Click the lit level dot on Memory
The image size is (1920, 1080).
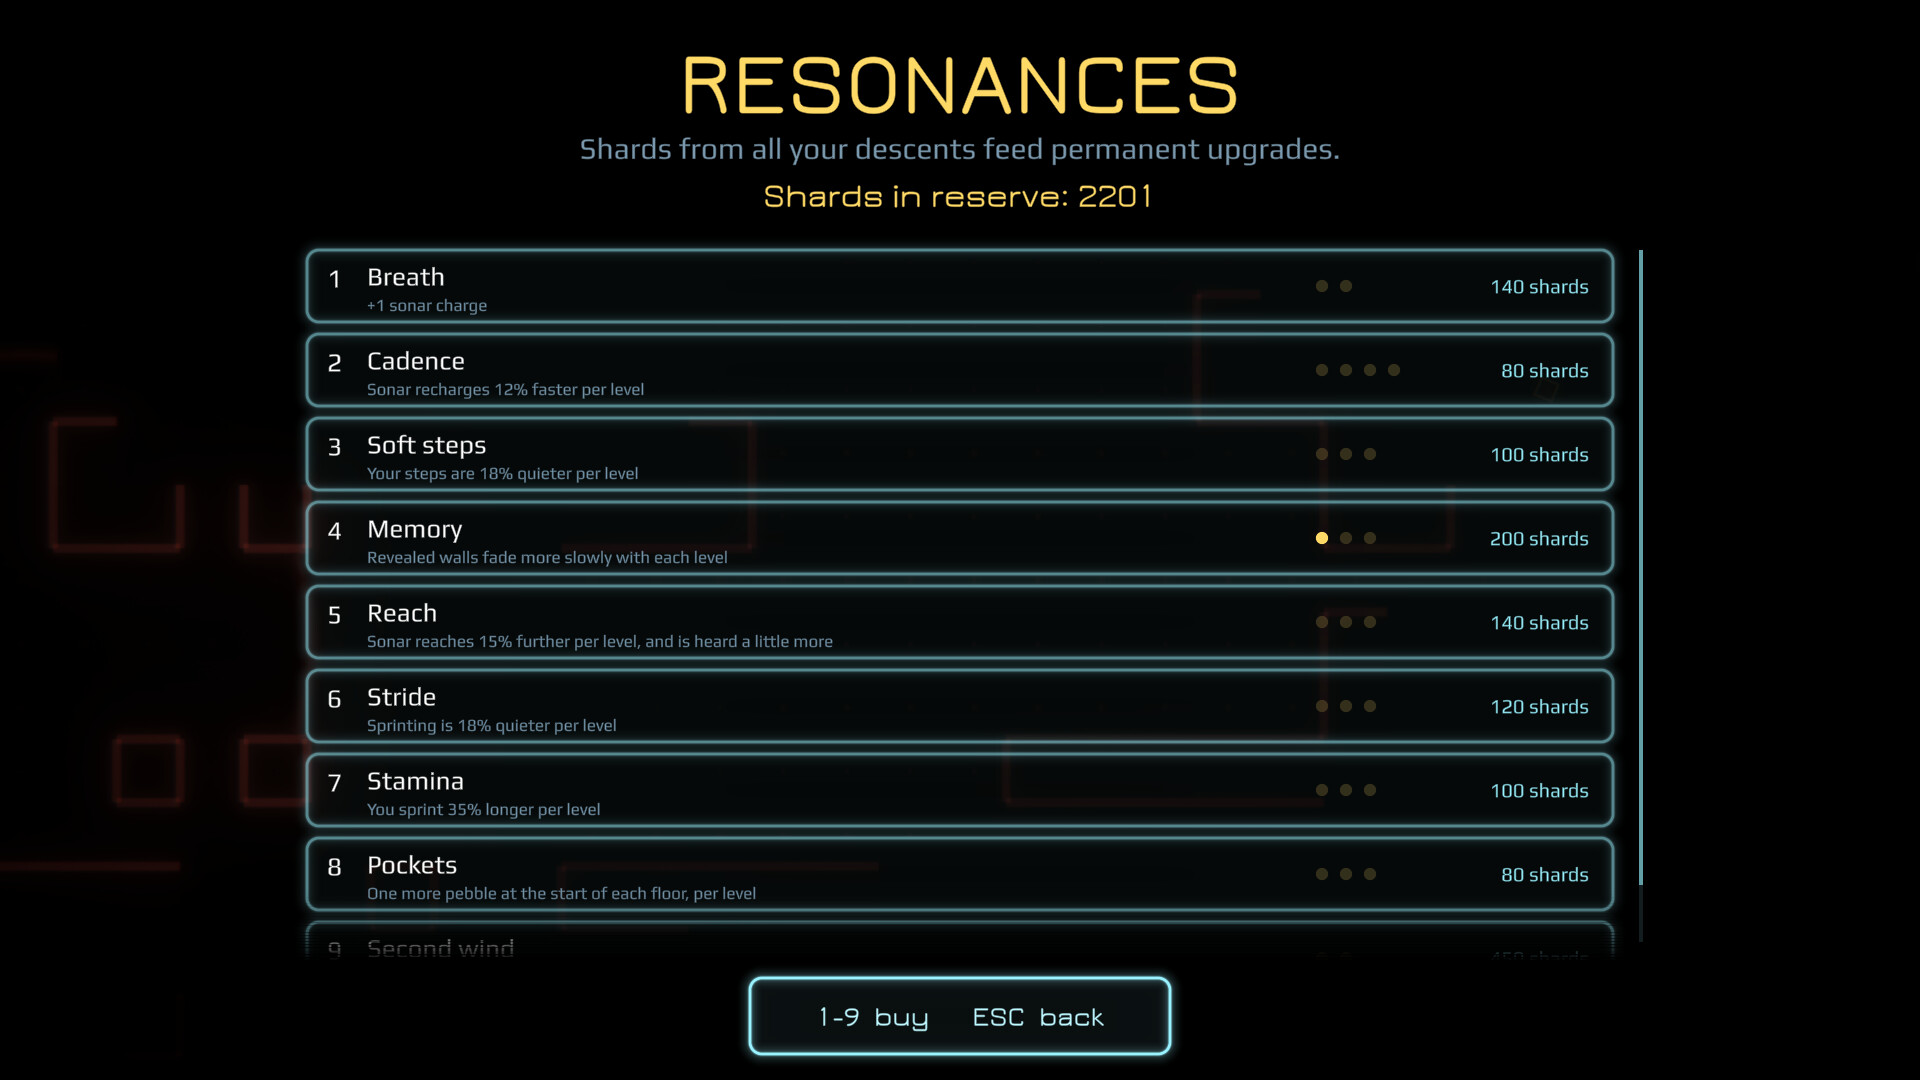coord(1322,538)
